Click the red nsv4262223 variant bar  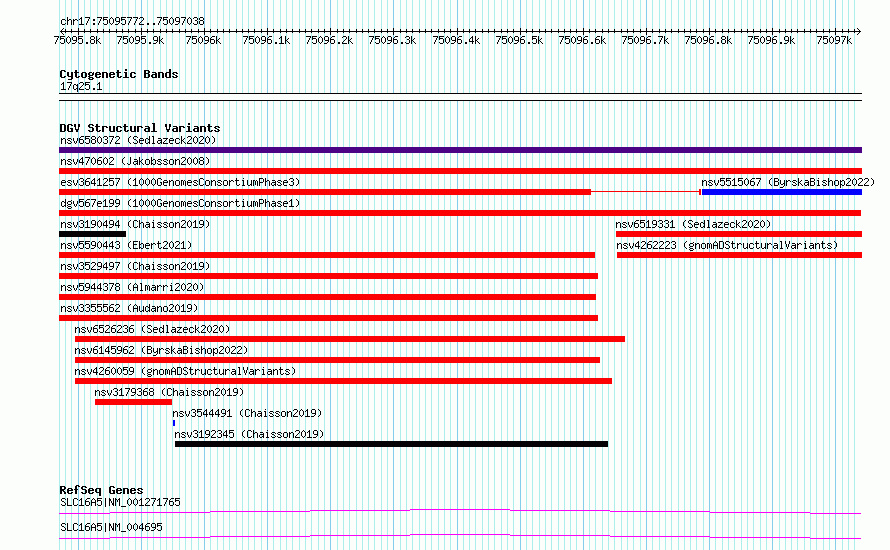[740, 255]
